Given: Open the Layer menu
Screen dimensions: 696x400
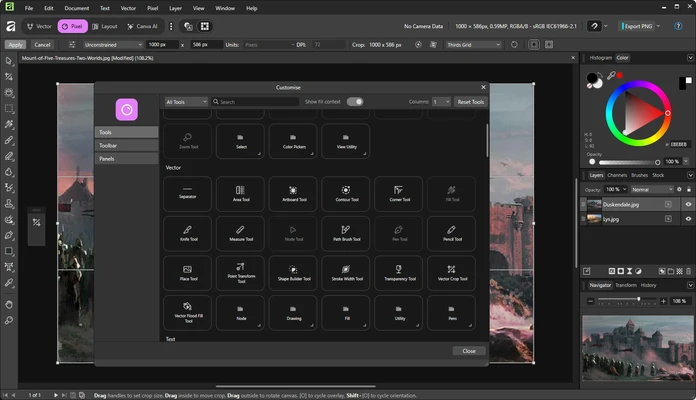Looking at the screenshot, I should [175, 8].
